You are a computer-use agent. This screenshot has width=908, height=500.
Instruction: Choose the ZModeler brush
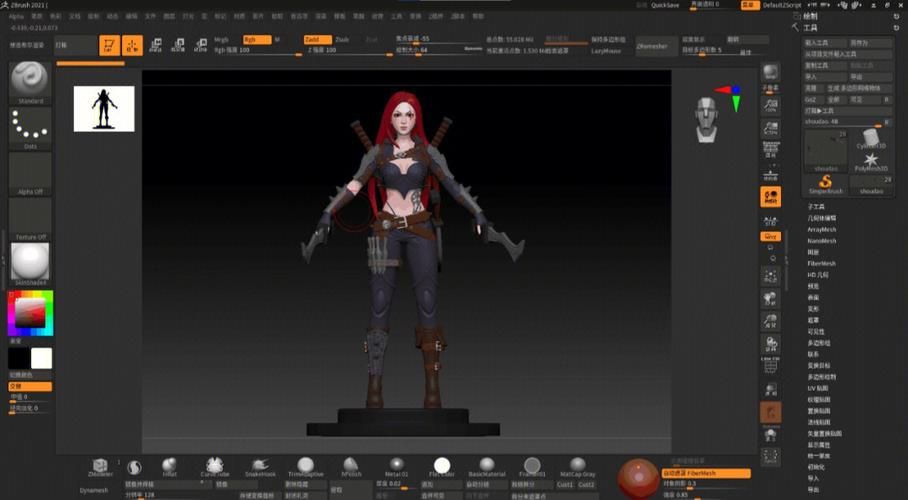click(x=99, y=466)
